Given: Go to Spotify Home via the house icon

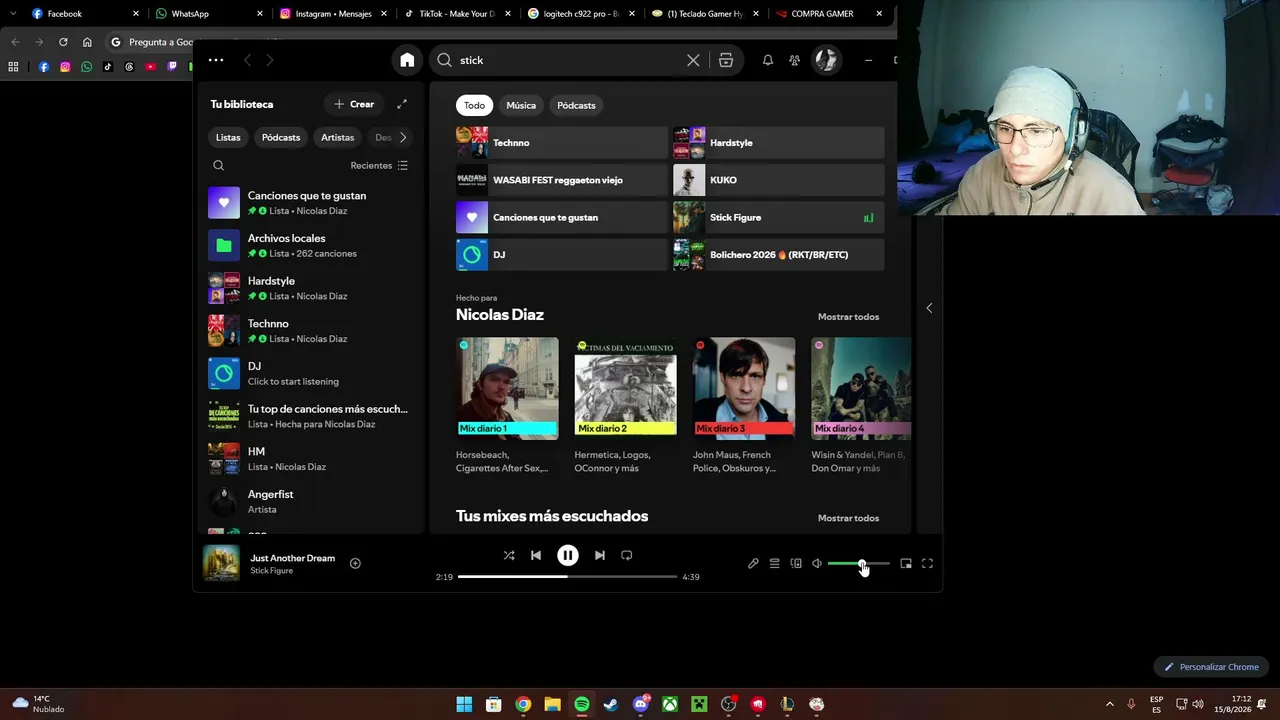Looking at the screenshot, I should (407, 60).
